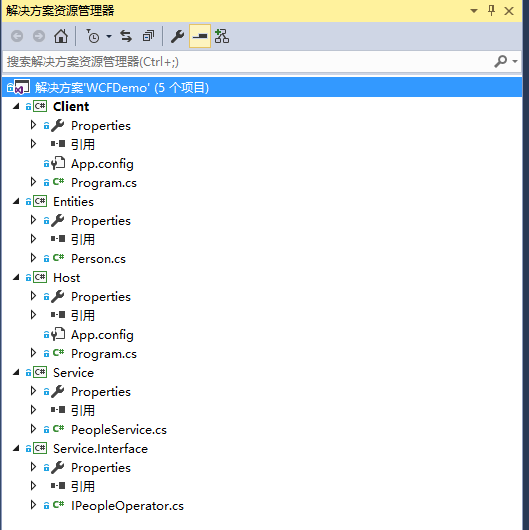The width and height of the screenshot is (529, 530).
Task: Click the WCFDemo solution icon
Action: [22, 87]
